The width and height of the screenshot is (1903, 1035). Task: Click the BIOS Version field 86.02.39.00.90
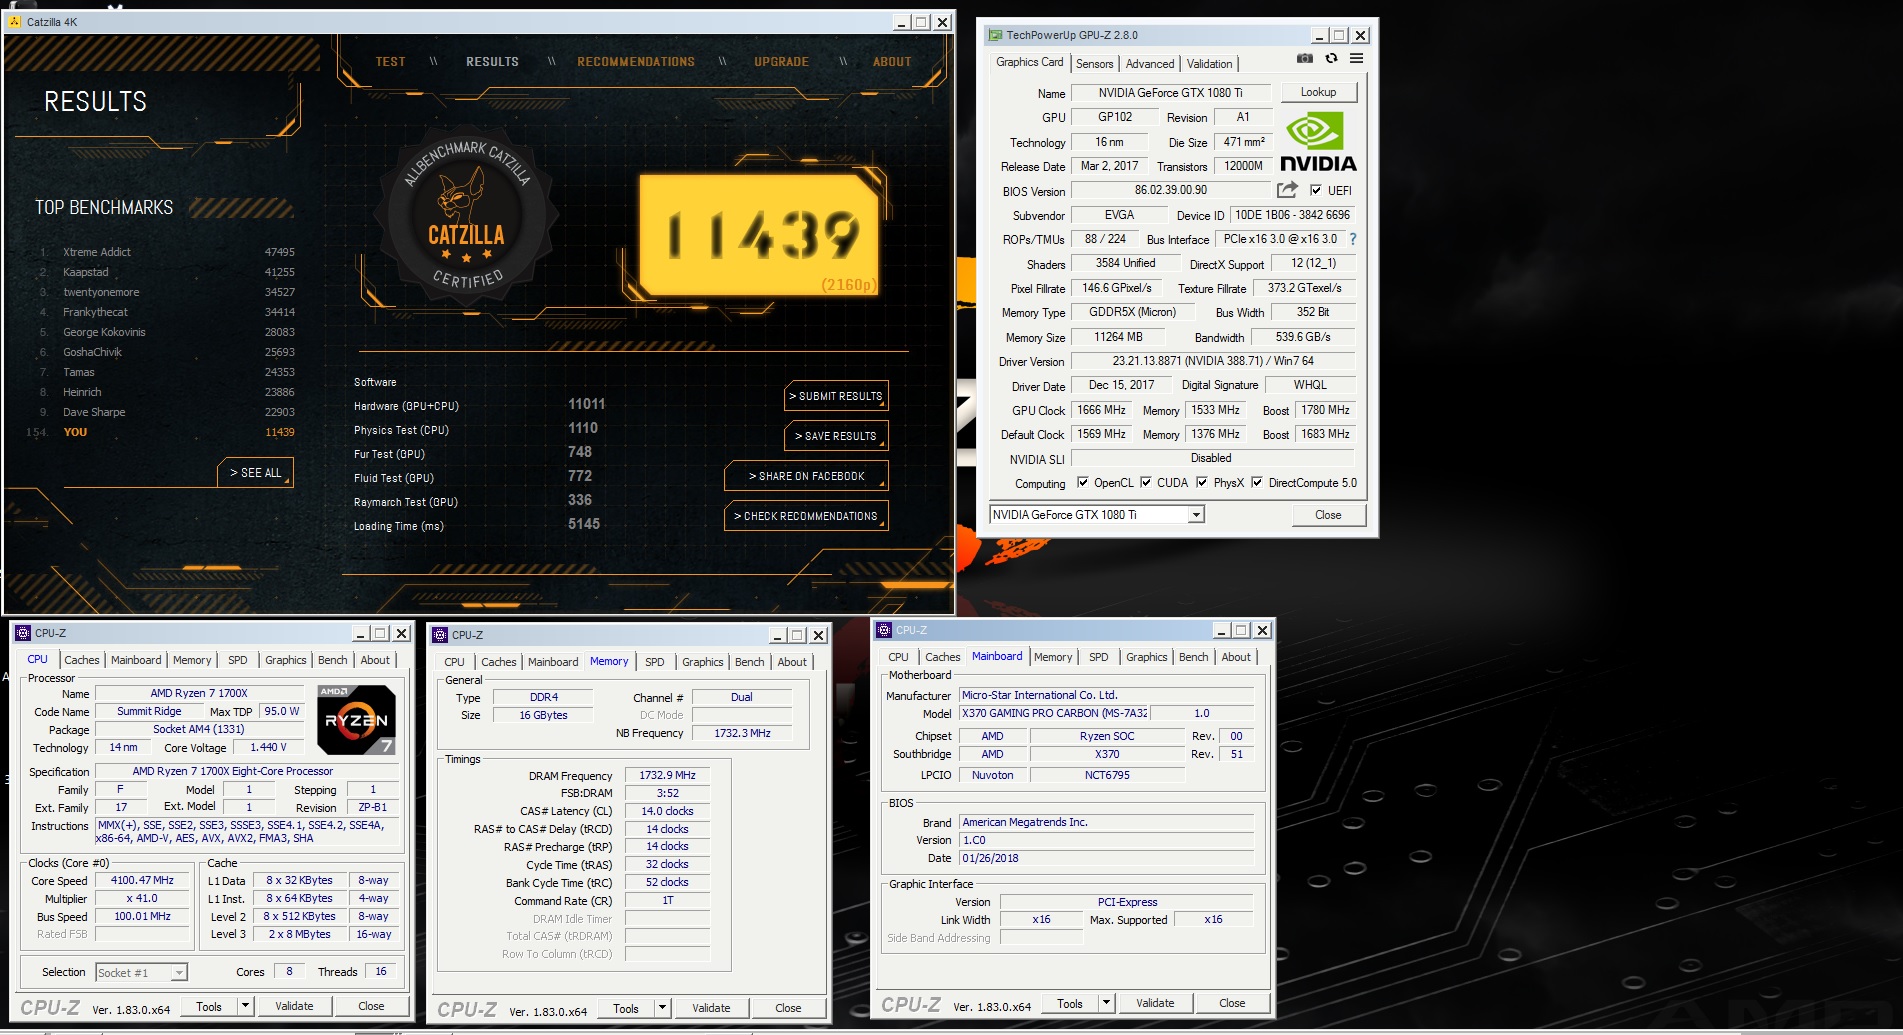click(1171, 190)
